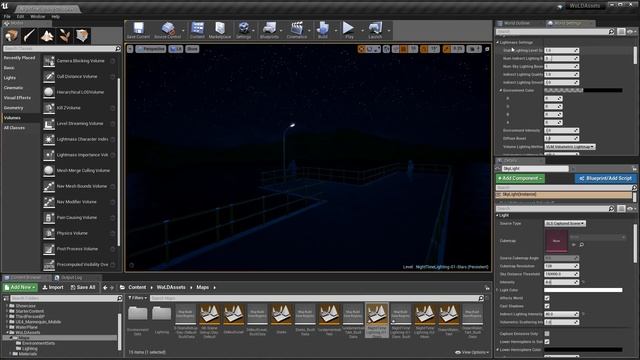Open the Window menu
Viewport: 640px width, 360px height.
point(38,17)
